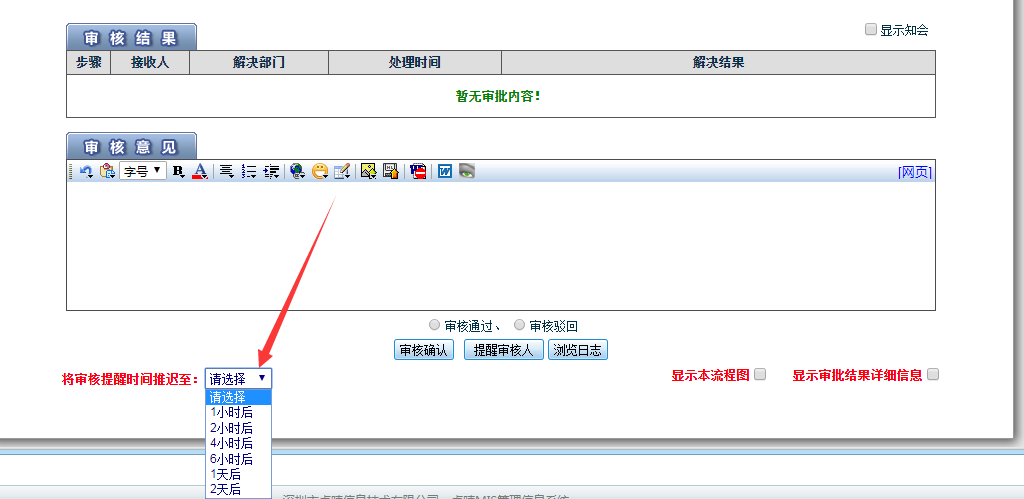The height and width of the screenshot is (499, 1024).
Task: Check the 显示审批结果详细信息 checkbox
Action: coord(933,374)
